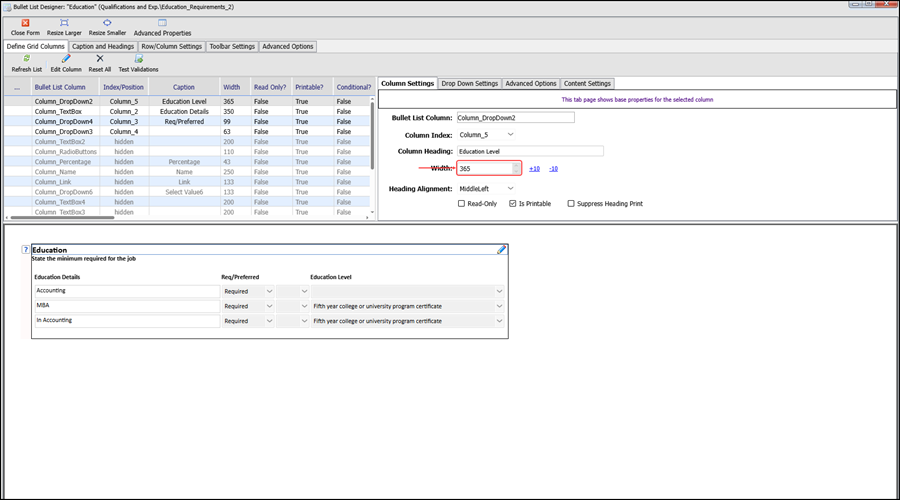Open the top-level Advanced Options tab
The image size is (900, 500).
click(x=288, y=46)
